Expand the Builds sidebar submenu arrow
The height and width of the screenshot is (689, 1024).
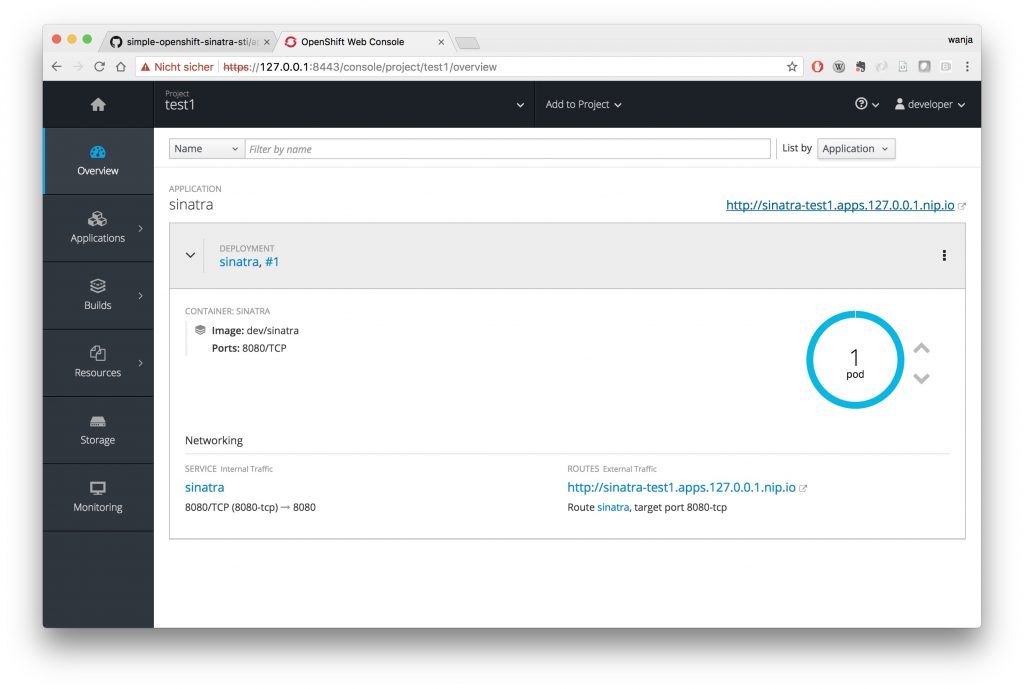click(x=140, y=295)
